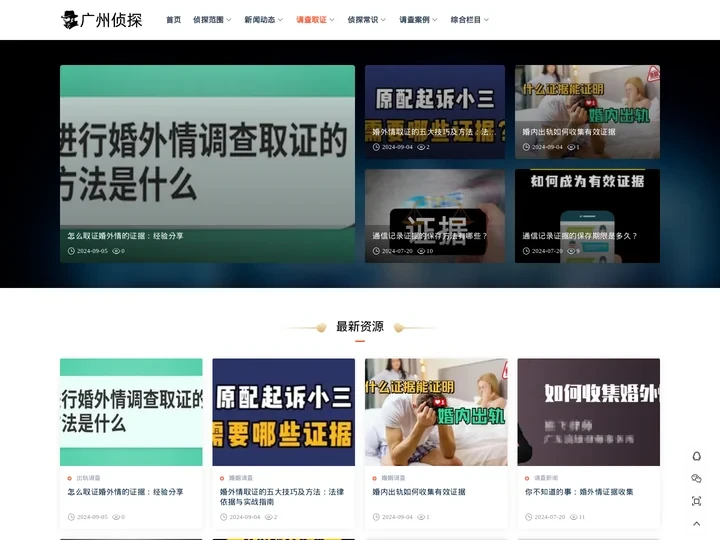Click the QR scan icon in side toolbar
Viewport: 720px width, 540px height.
[696, 501]
